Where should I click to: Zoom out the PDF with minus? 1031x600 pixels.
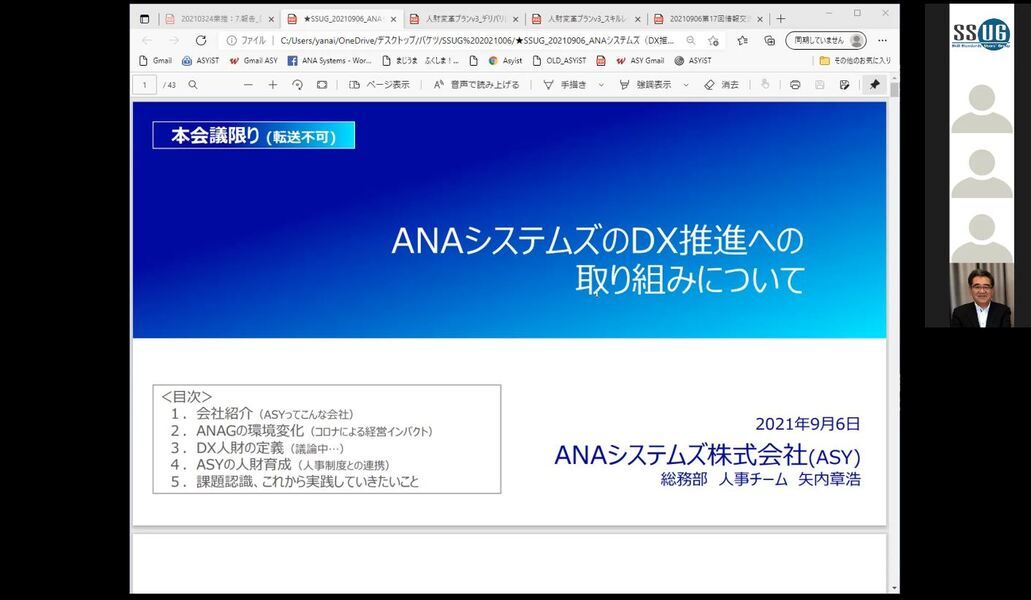pyautogui.click(x=248, y=85)
